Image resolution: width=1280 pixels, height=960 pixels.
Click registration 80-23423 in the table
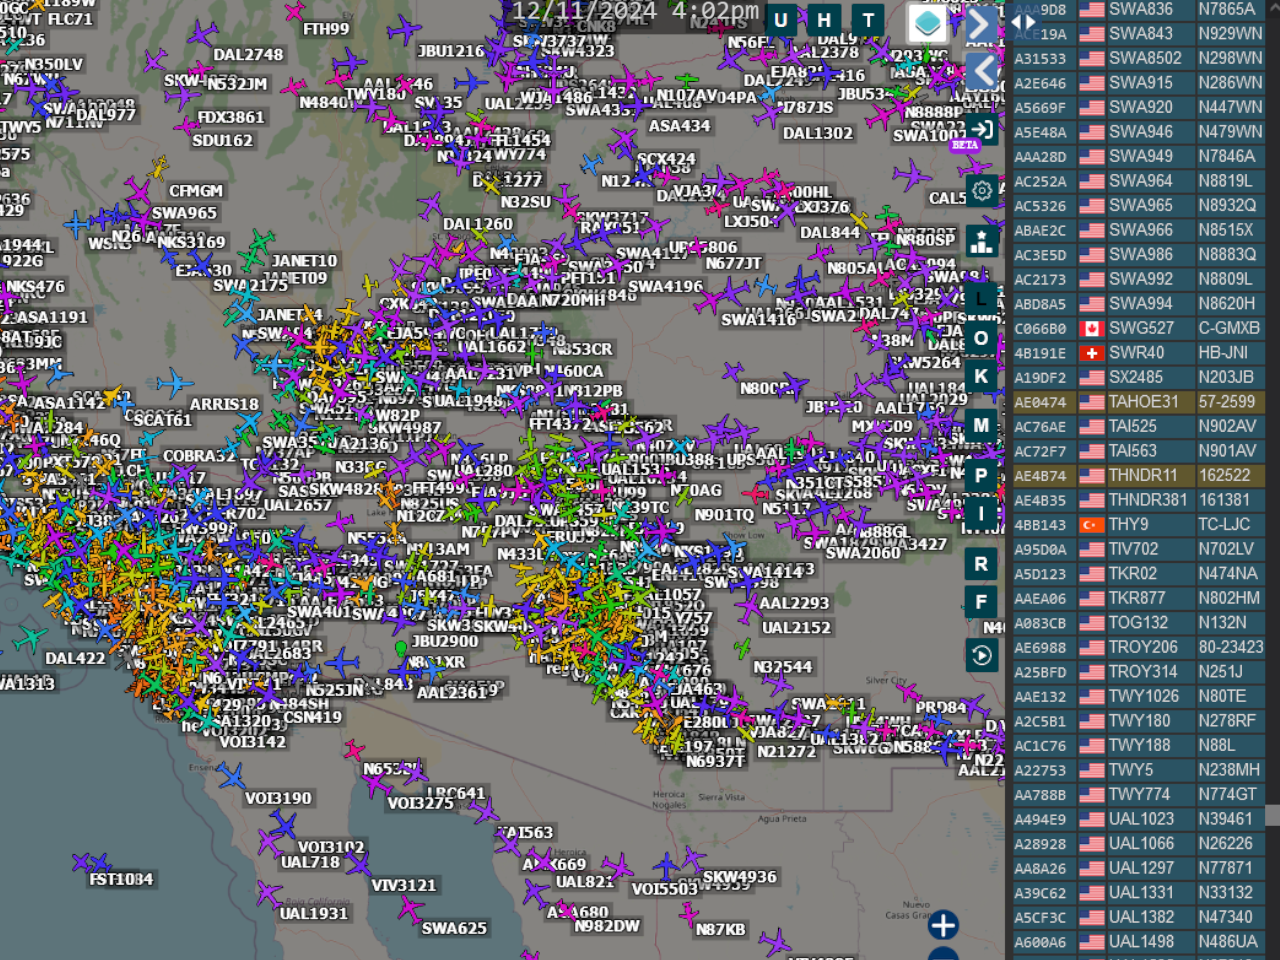[x=1231, y=647]
